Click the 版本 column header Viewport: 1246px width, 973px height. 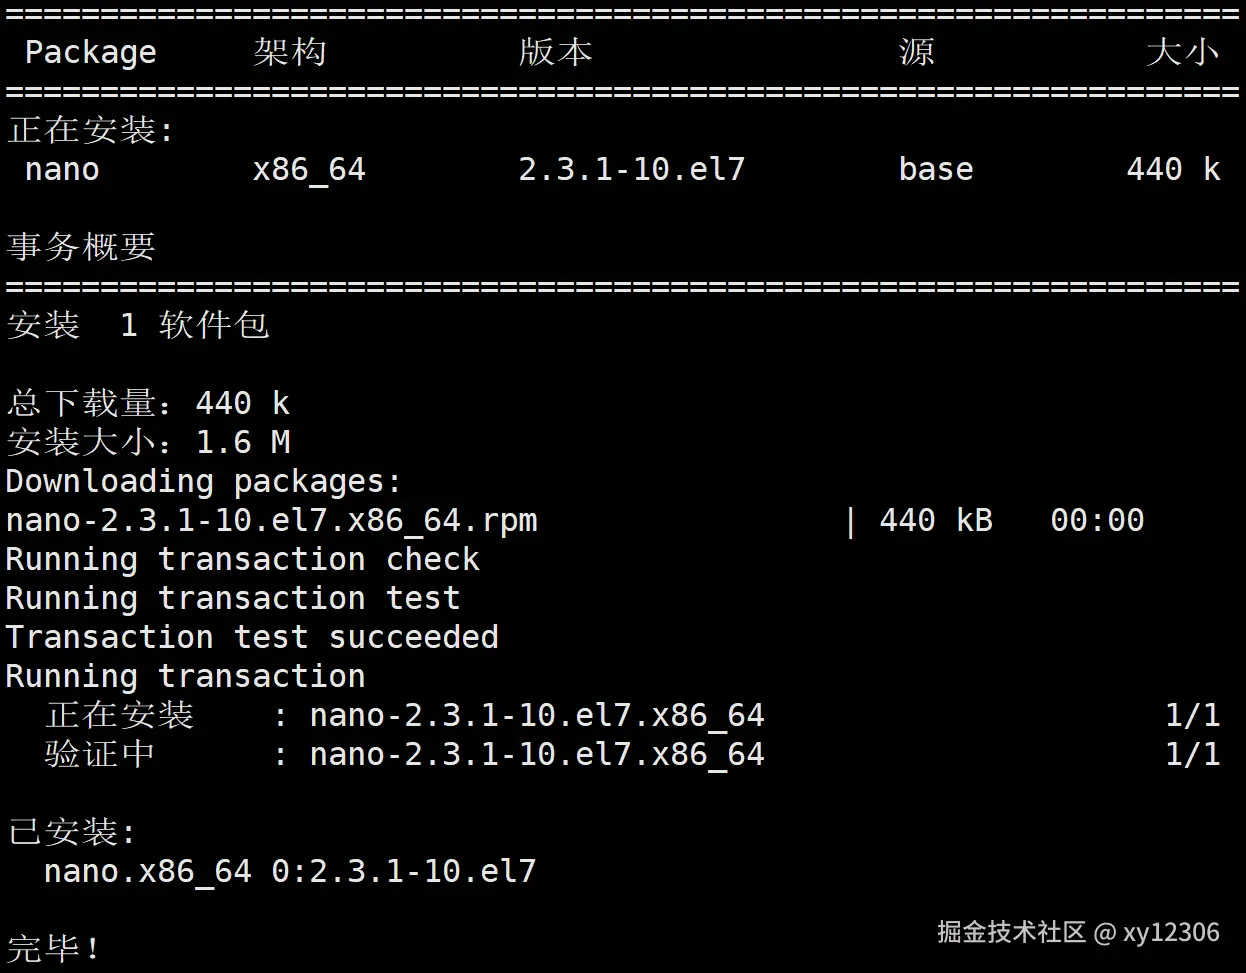tap(555, 52)
